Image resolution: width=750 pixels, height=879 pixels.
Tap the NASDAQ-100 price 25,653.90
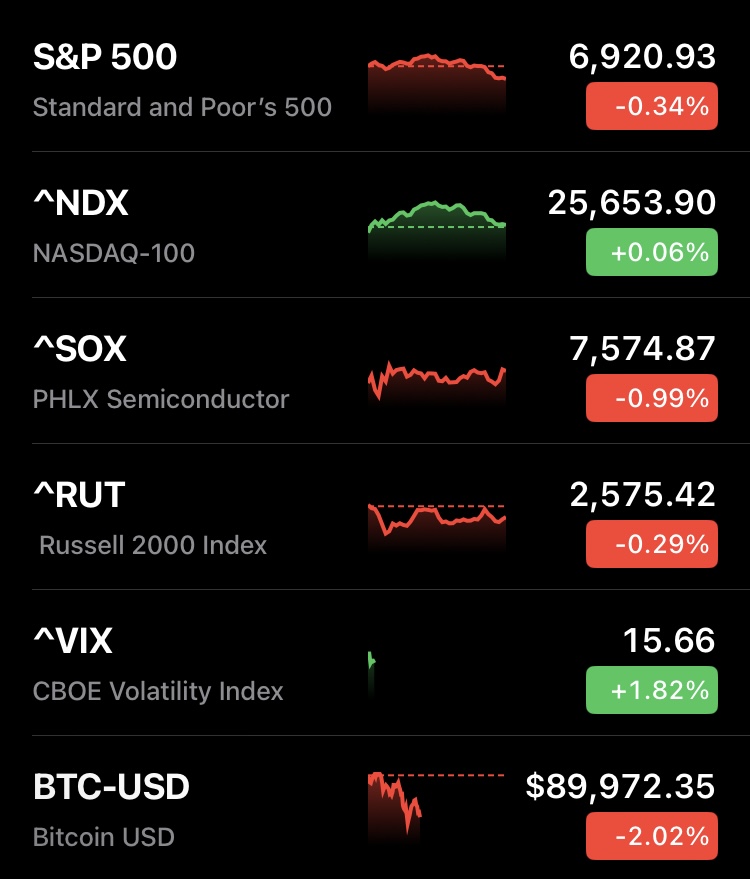(x=631, y=203)
